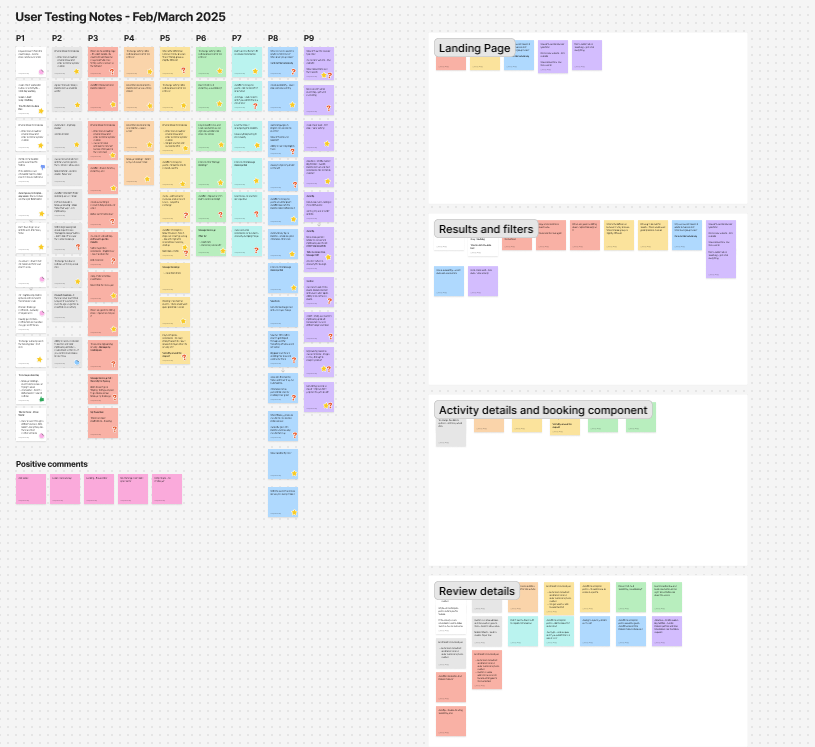Click the question mark stamp on P7's second note
The width and height of the screenshot is (815, 747).
click(x=255, y=106)
